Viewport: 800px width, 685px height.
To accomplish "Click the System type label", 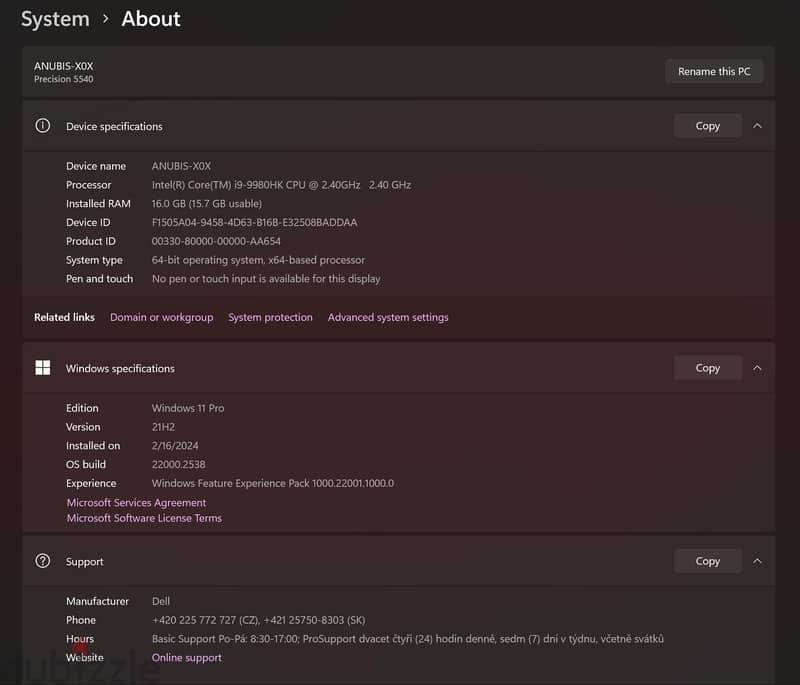I will 94,260.
